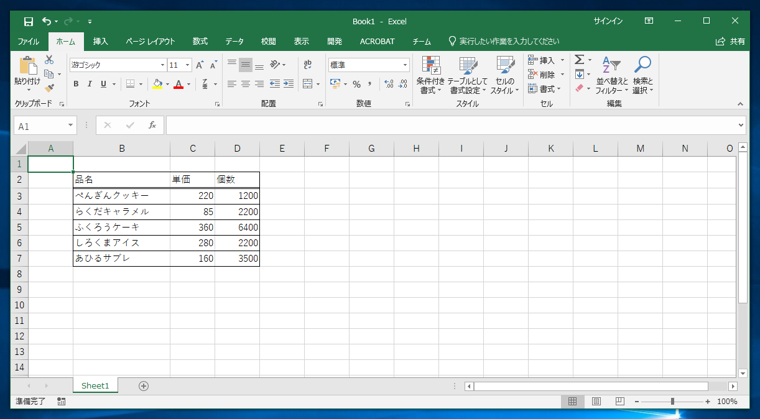The image size is (760, 419).
Task: Switch to the 数式 tab
Action: [x=200, y=42]
